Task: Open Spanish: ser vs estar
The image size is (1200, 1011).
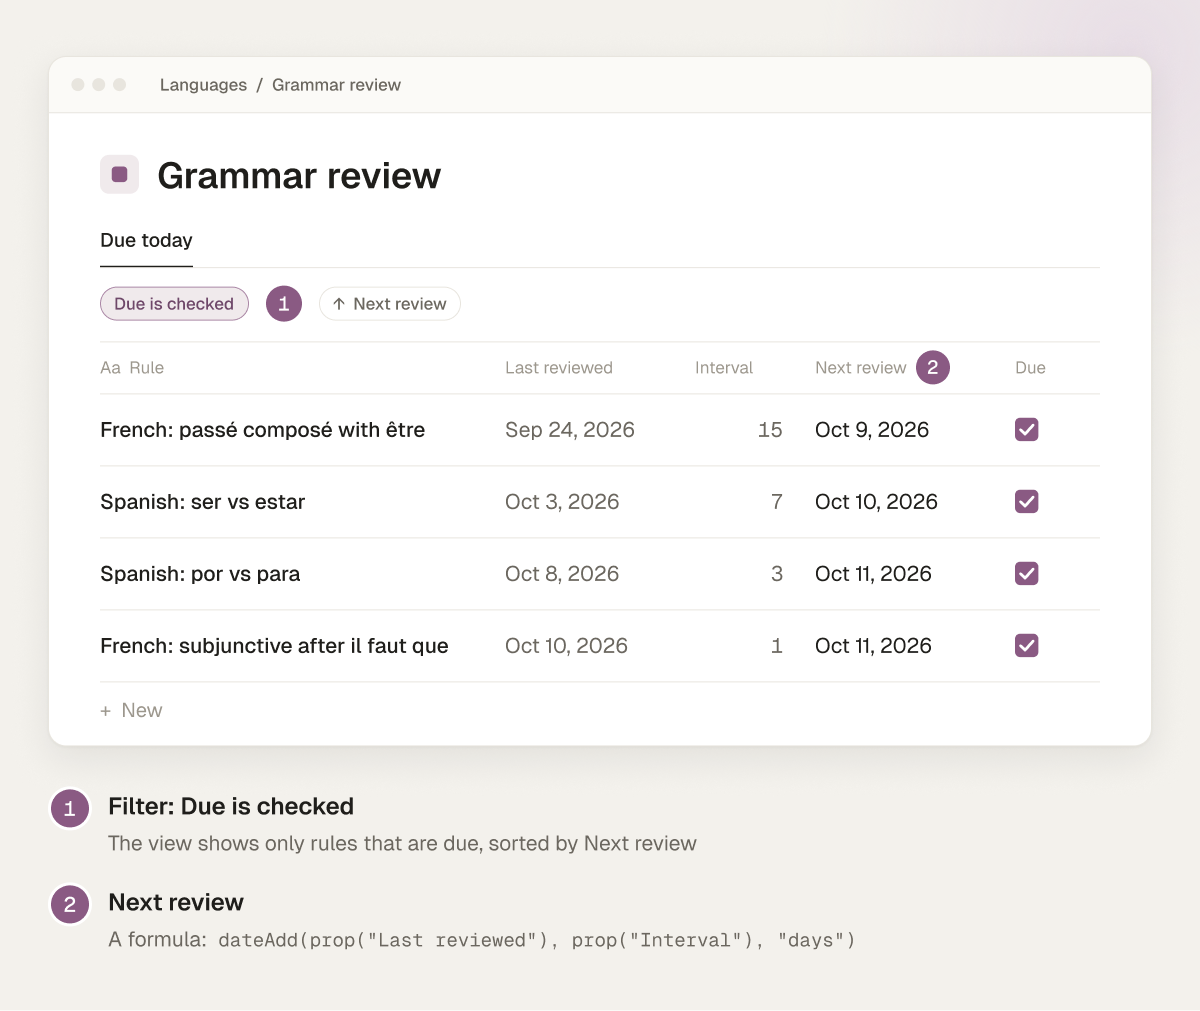Action: [x=202, y=502]
